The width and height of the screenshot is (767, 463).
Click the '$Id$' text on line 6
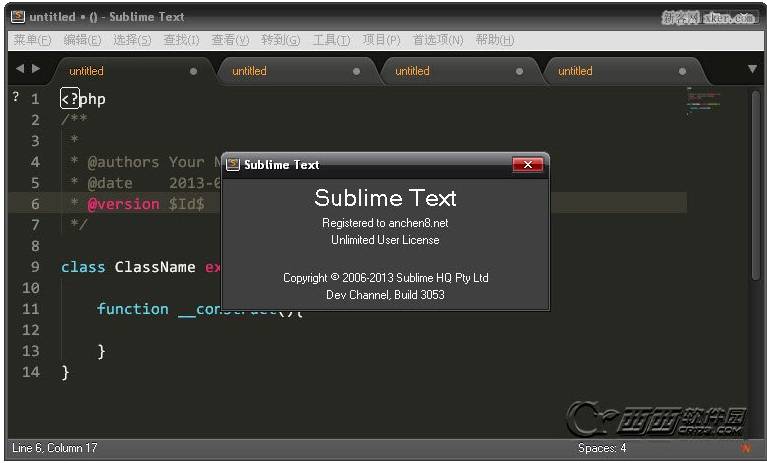[x=186, y=204]
